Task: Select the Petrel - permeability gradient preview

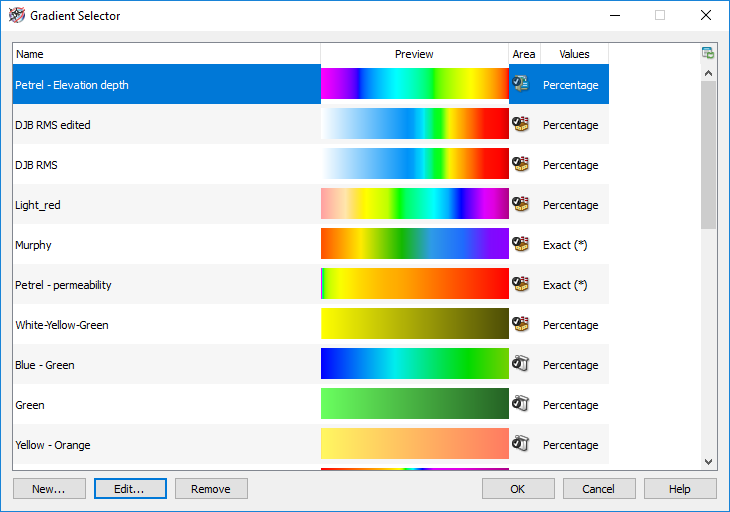Action: [414, 285]
